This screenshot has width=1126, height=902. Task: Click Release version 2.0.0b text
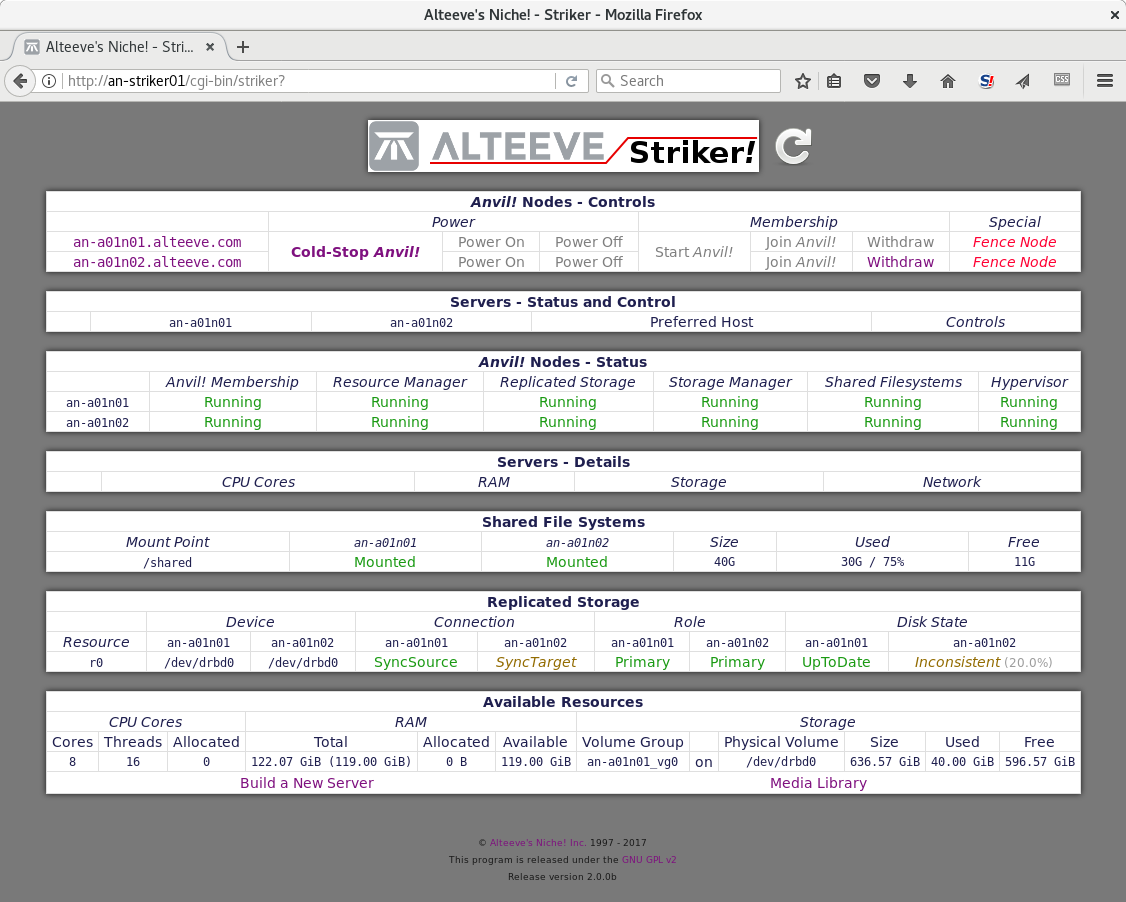[562, 877]
